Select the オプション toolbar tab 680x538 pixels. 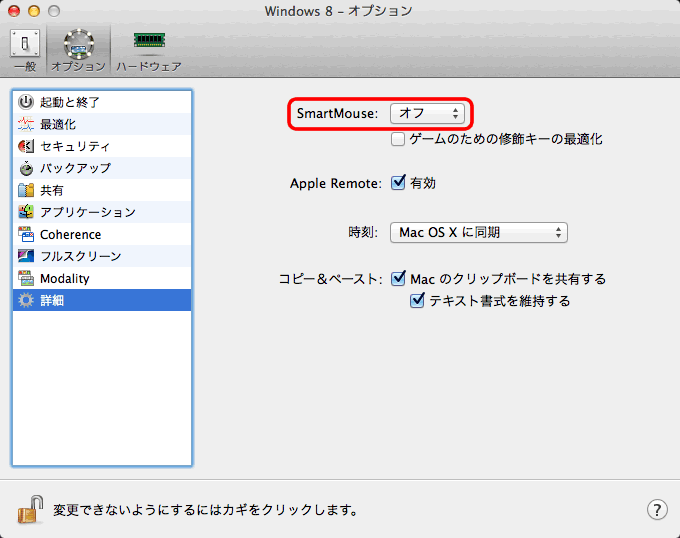tap(78, 50)
